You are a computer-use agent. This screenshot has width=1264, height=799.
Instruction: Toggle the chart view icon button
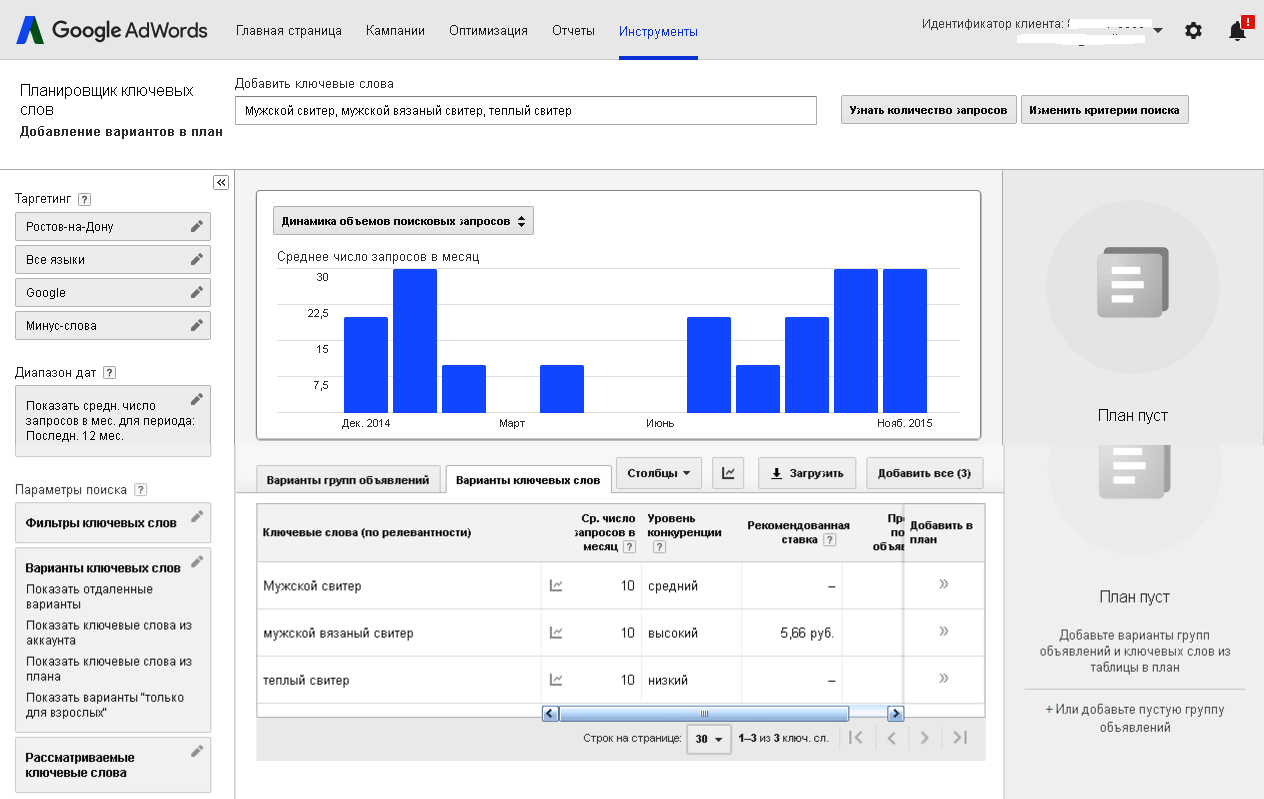point(728,473)
